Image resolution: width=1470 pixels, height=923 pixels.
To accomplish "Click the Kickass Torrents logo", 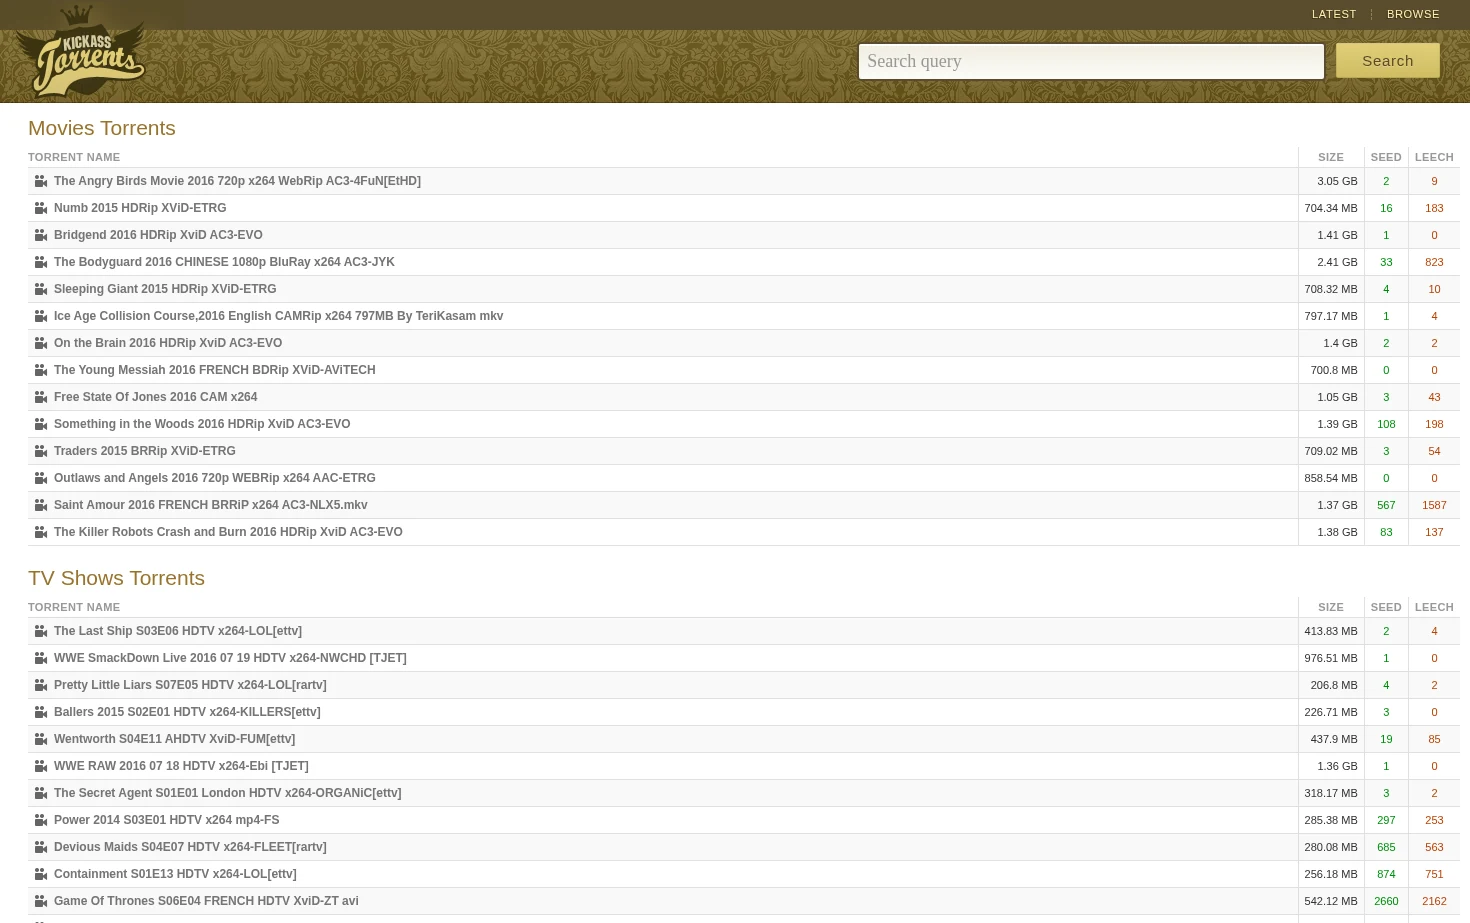I will (x=81, y=52).
